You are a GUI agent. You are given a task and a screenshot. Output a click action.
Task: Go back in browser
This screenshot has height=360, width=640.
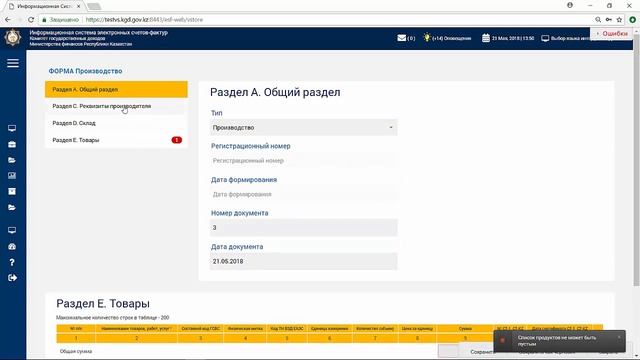7,20
